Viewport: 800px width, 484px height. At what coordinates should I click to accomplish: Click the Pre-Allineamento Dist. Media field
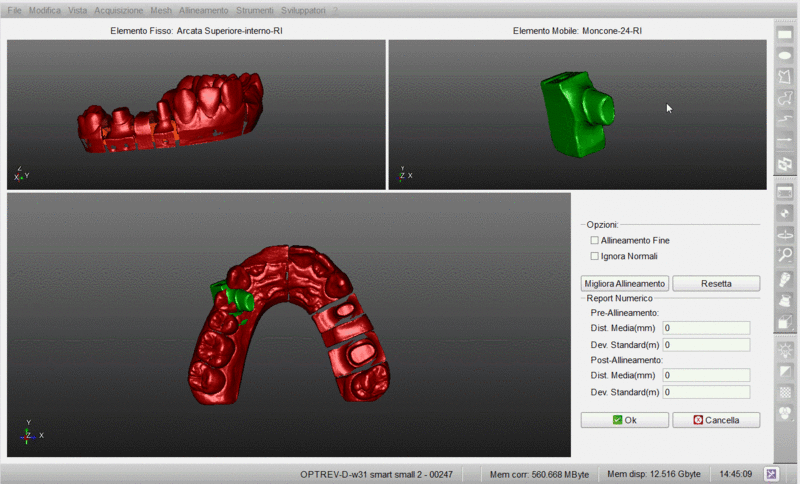pos(706,327)
